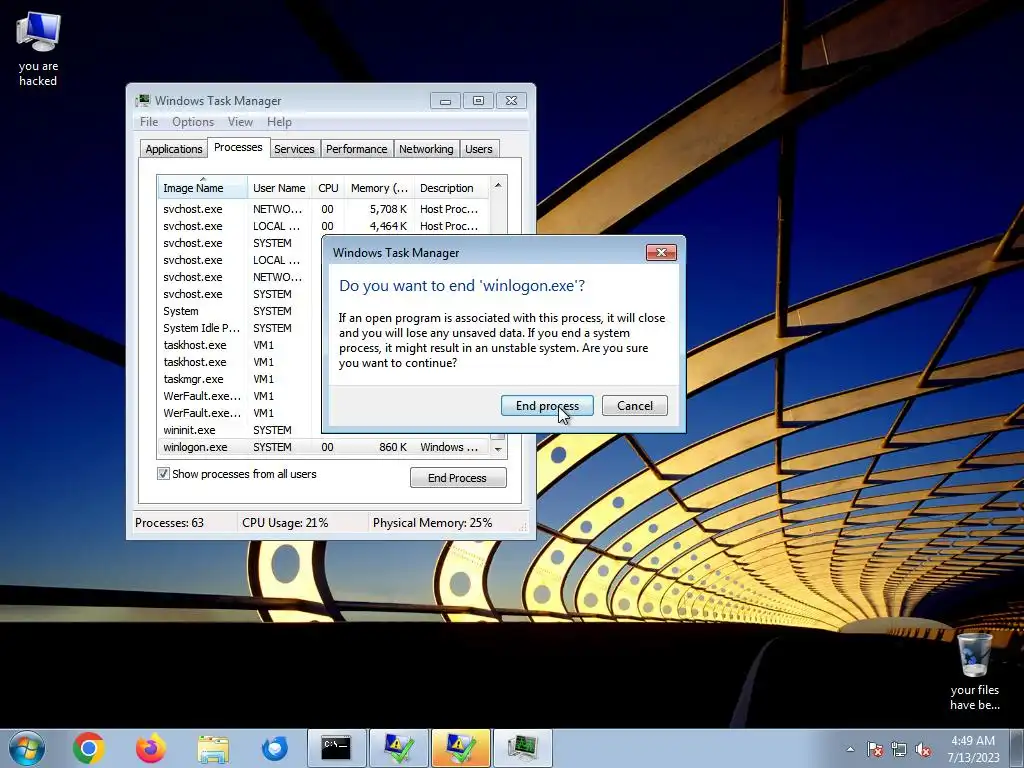Sort by CPU column header
This screenshot has width=1024, height=768.
tap(328, 187)
